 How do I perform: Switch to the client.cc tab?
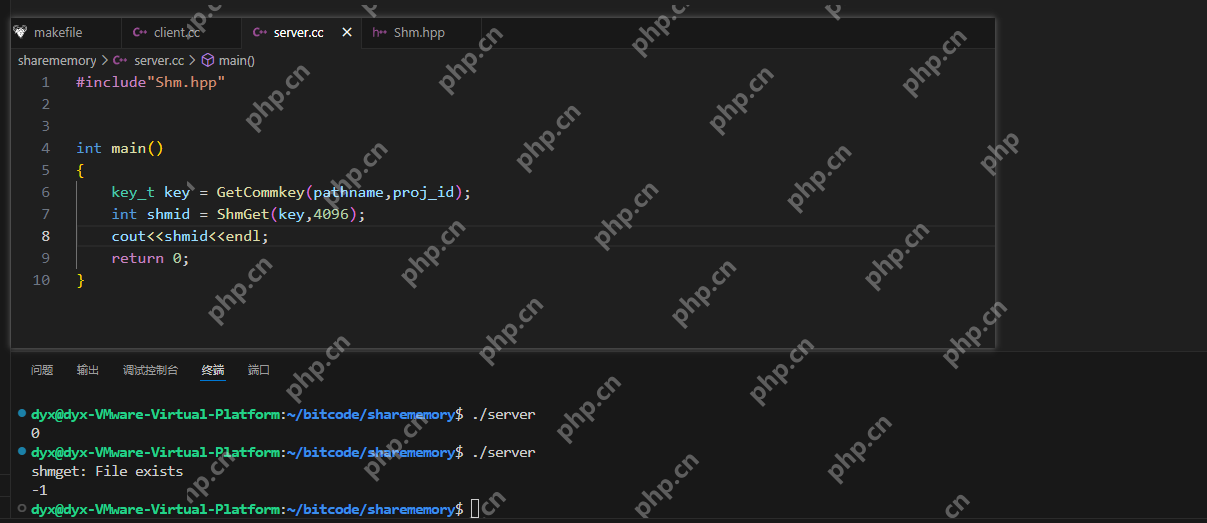tap(177, 33)
